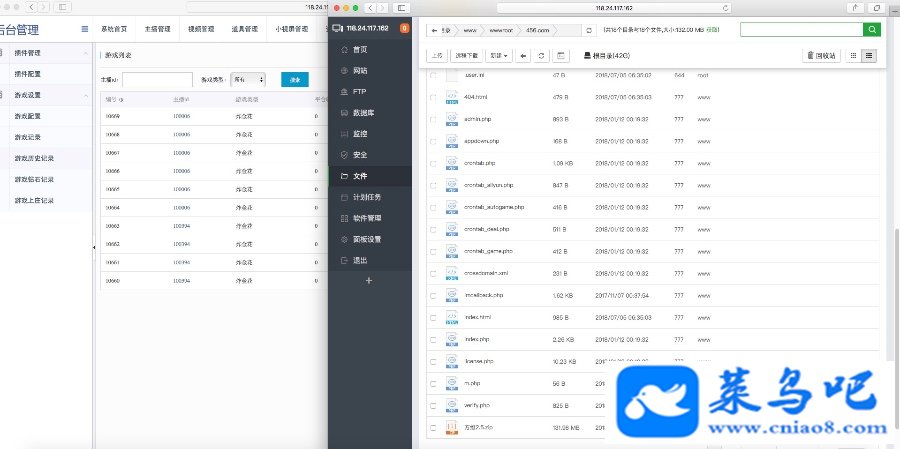This screenshot has height=449, width=900.
Task: Switch file manager to grid view
Action: (853, 56)
